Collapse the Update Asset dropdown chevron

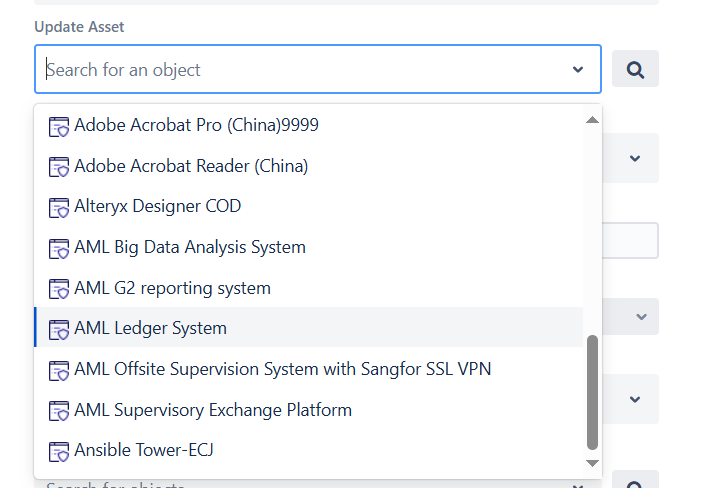[x=578, y=70]
